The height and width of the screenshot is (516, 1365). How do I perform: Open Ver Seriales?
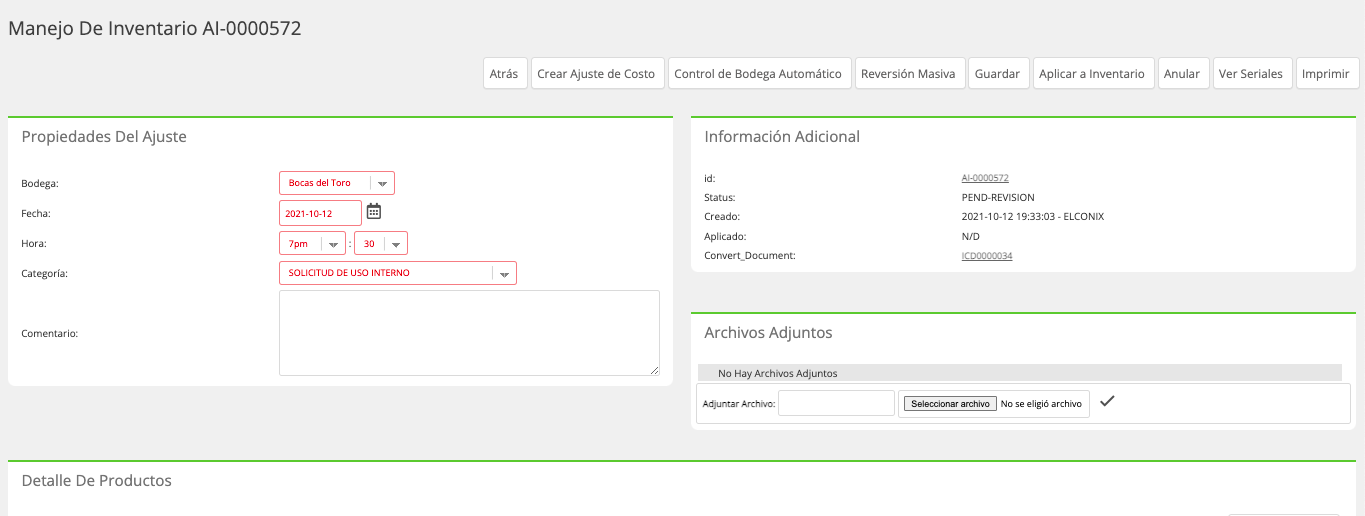(1252, 74)
